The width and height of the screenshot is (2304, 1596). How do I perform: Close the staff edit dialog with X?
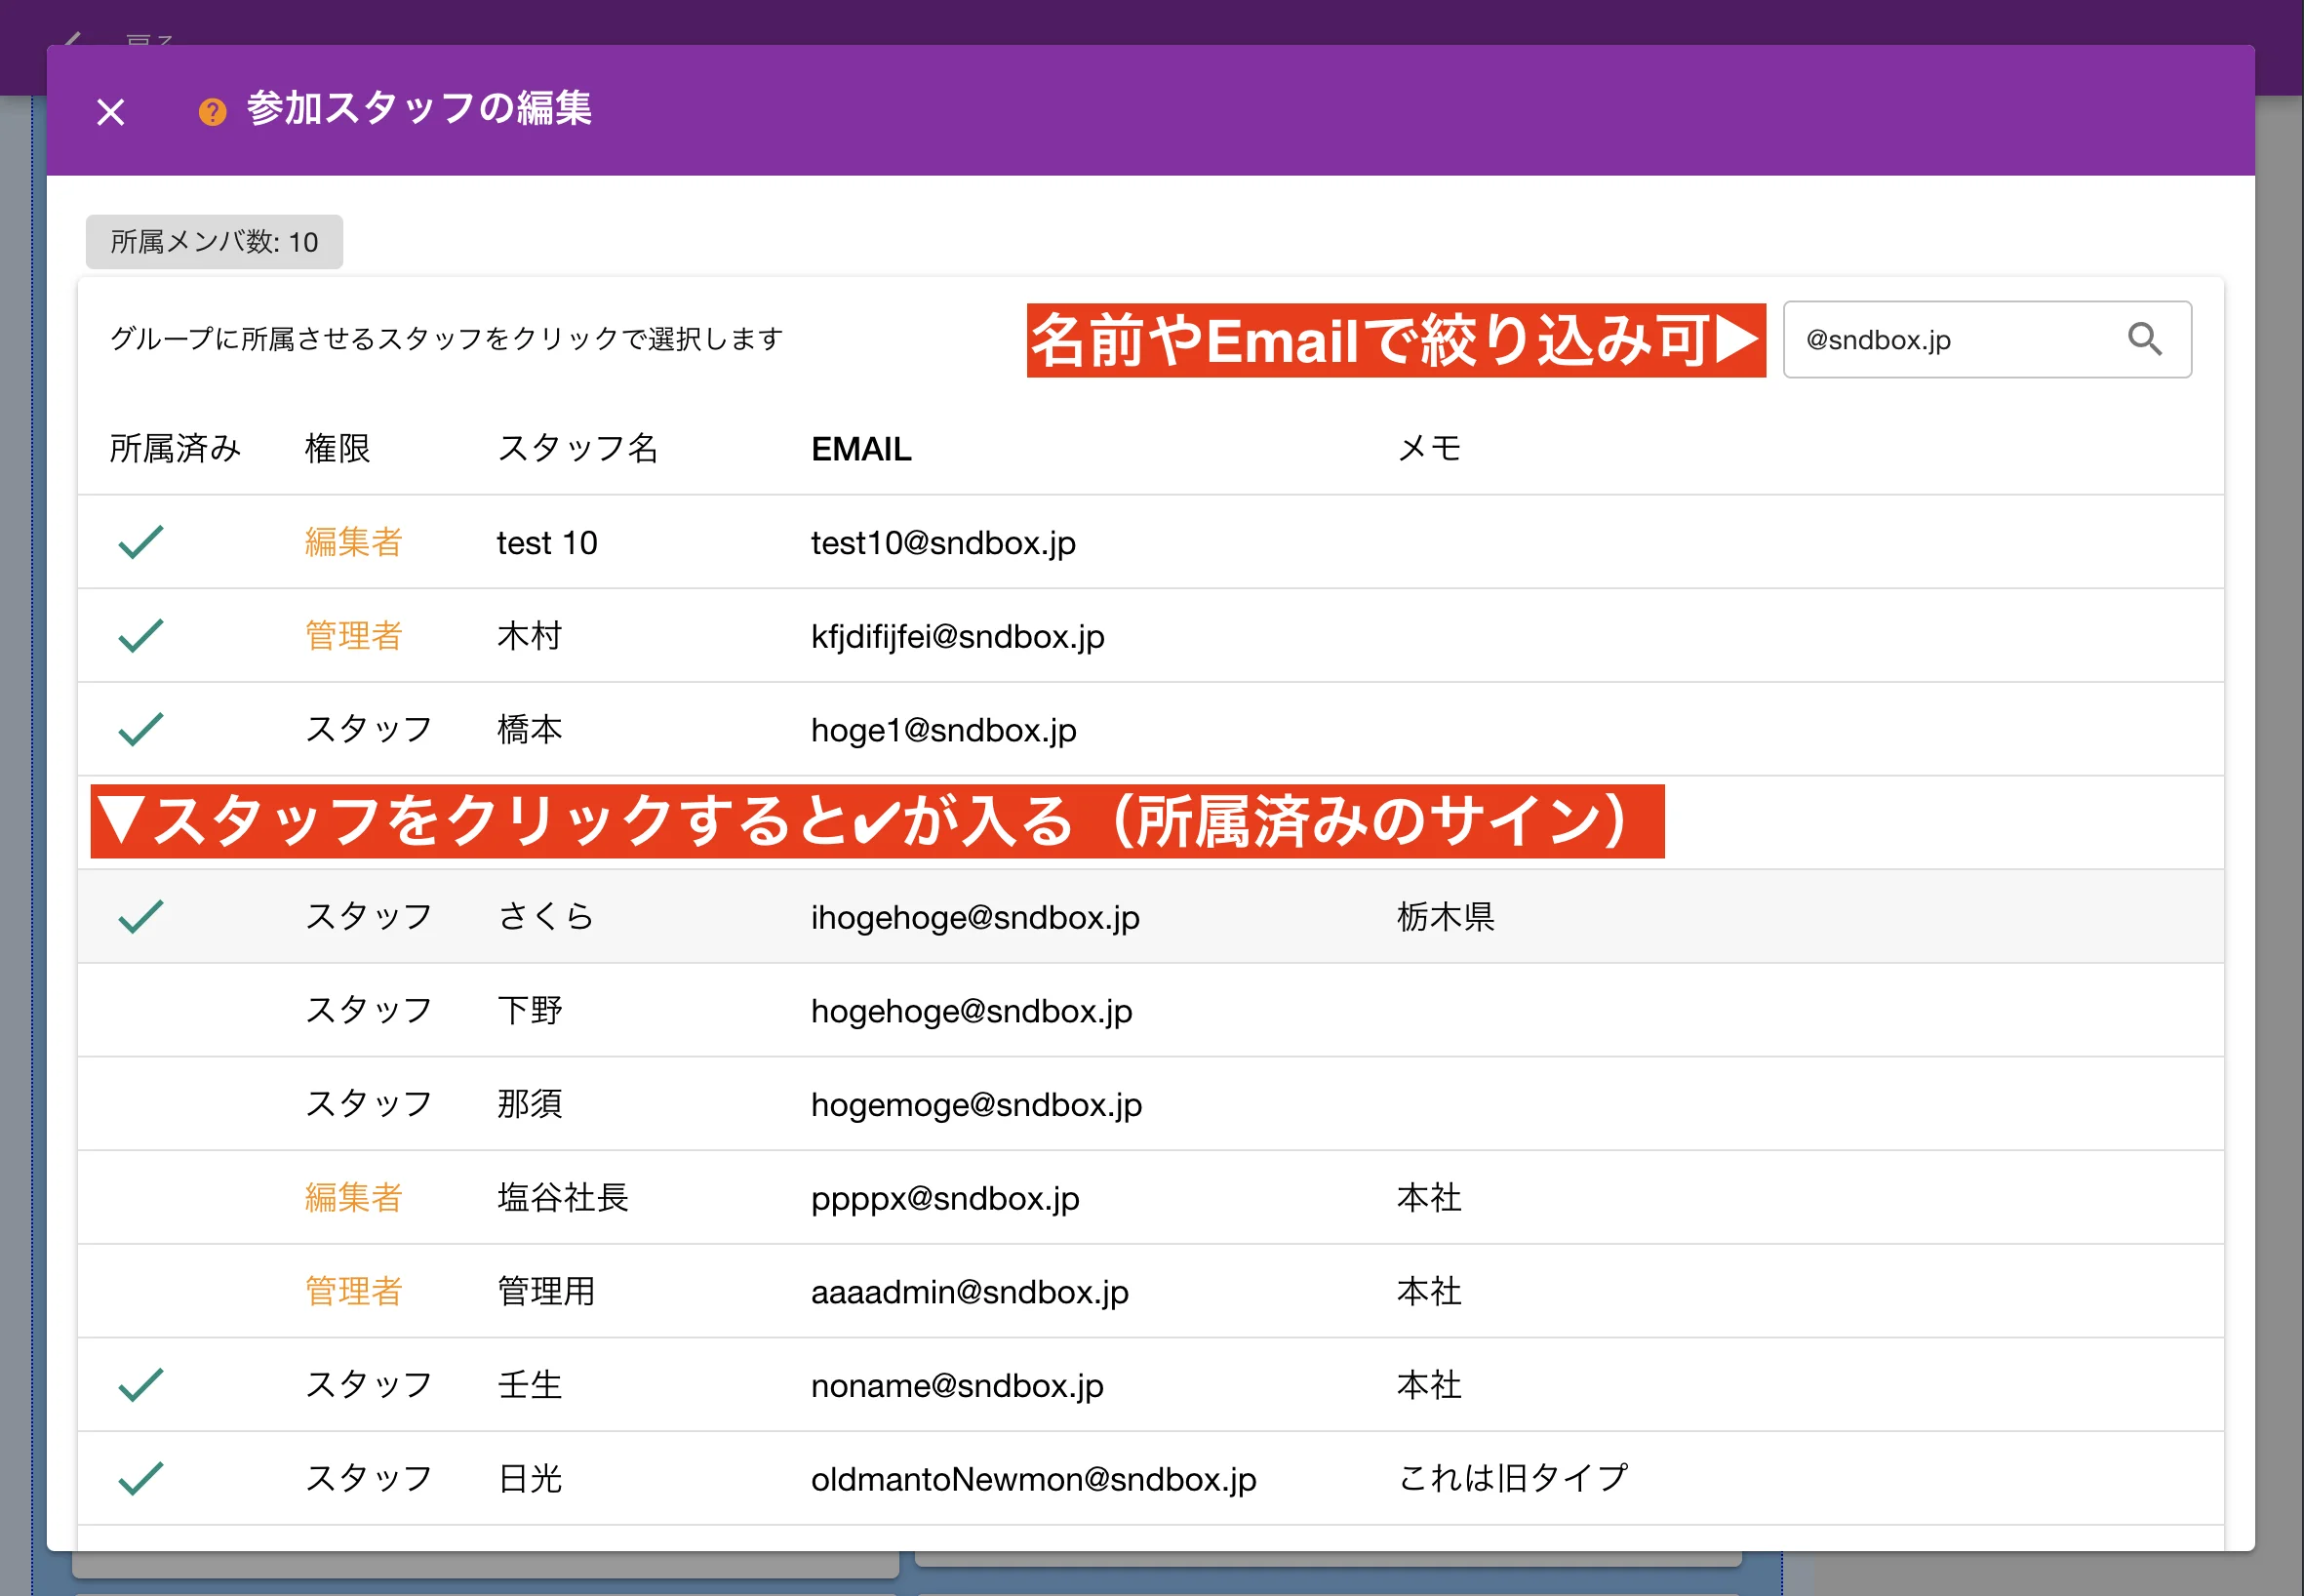[x=111, y=112]
